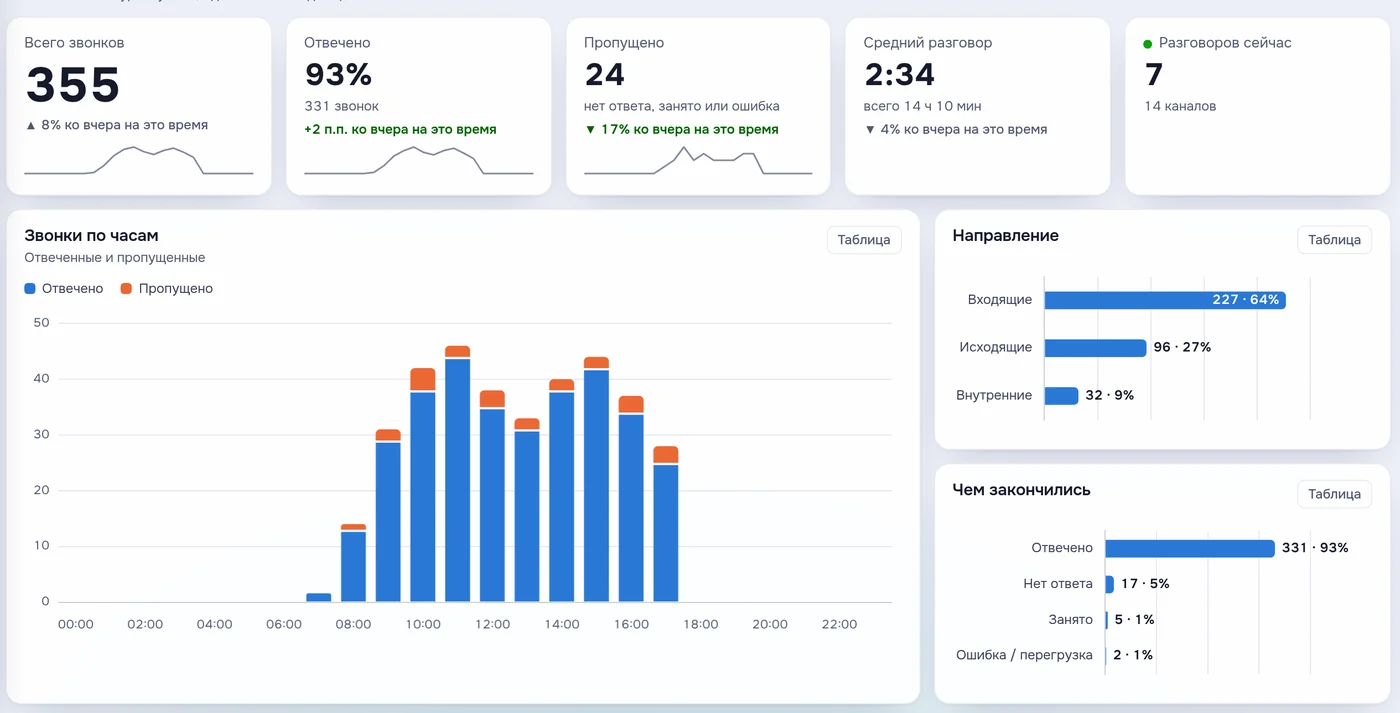Show Таблица for Чем закончились card
Viewport: 1400px width, 713px height.
[x=1334, y=494]
